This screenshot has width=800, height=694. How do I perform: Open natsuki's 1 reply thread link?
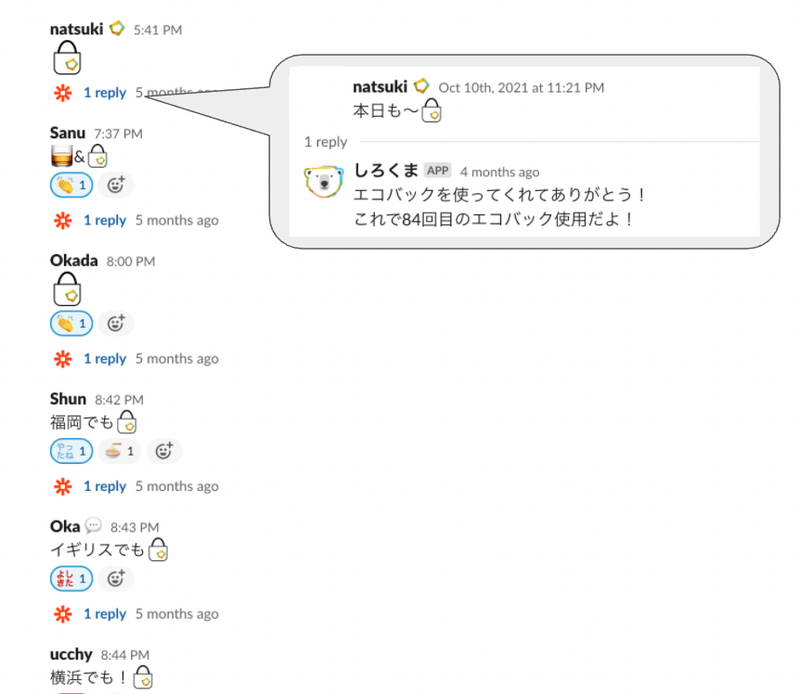click(105, 93)
